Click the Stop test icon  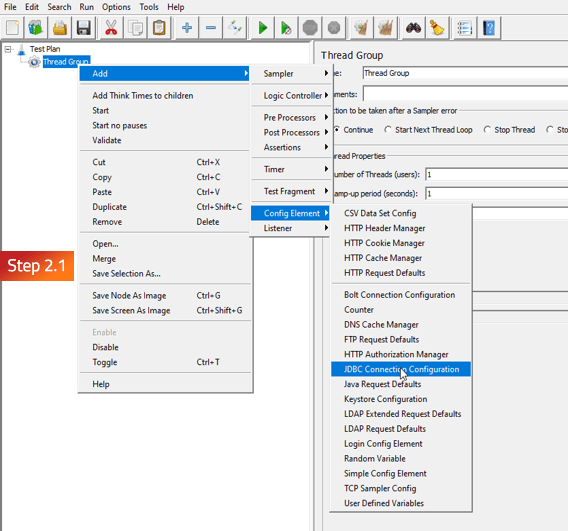tap(310, 28)
